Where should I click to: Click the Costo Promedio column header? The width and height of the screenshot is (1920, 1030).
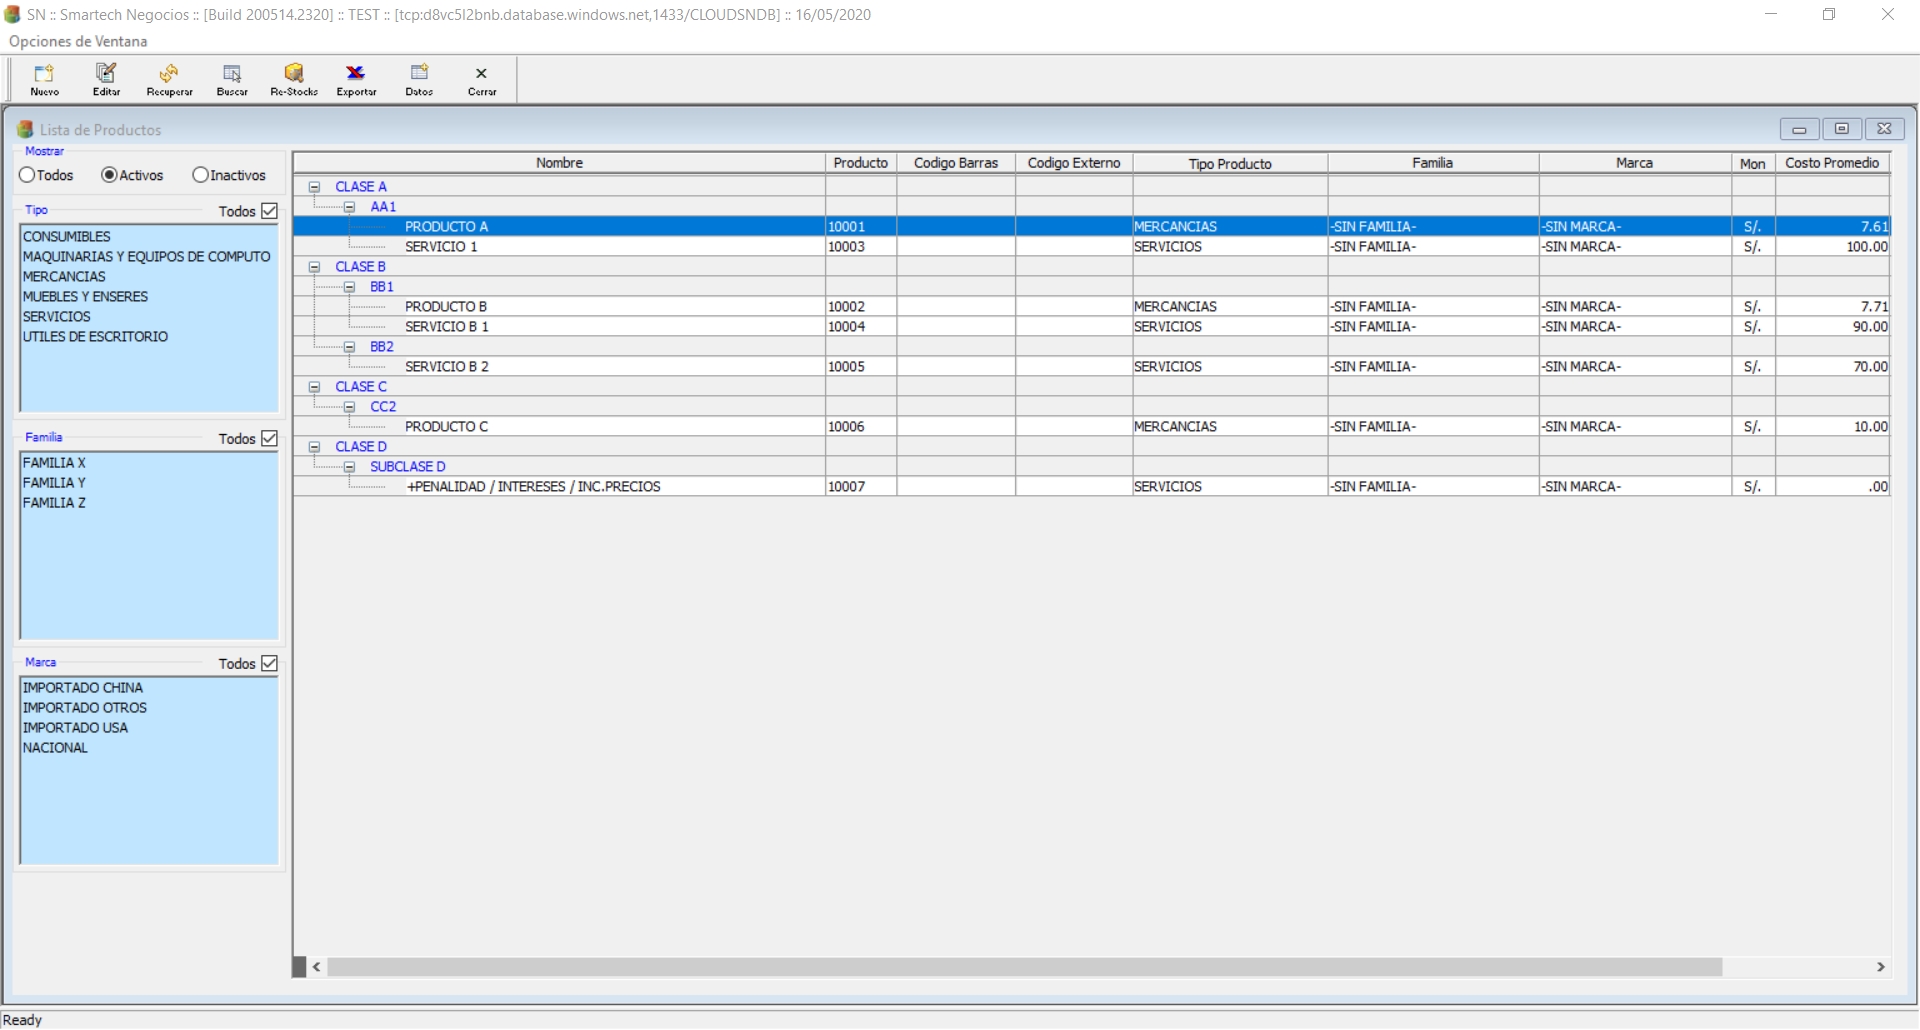(1832, 163)
